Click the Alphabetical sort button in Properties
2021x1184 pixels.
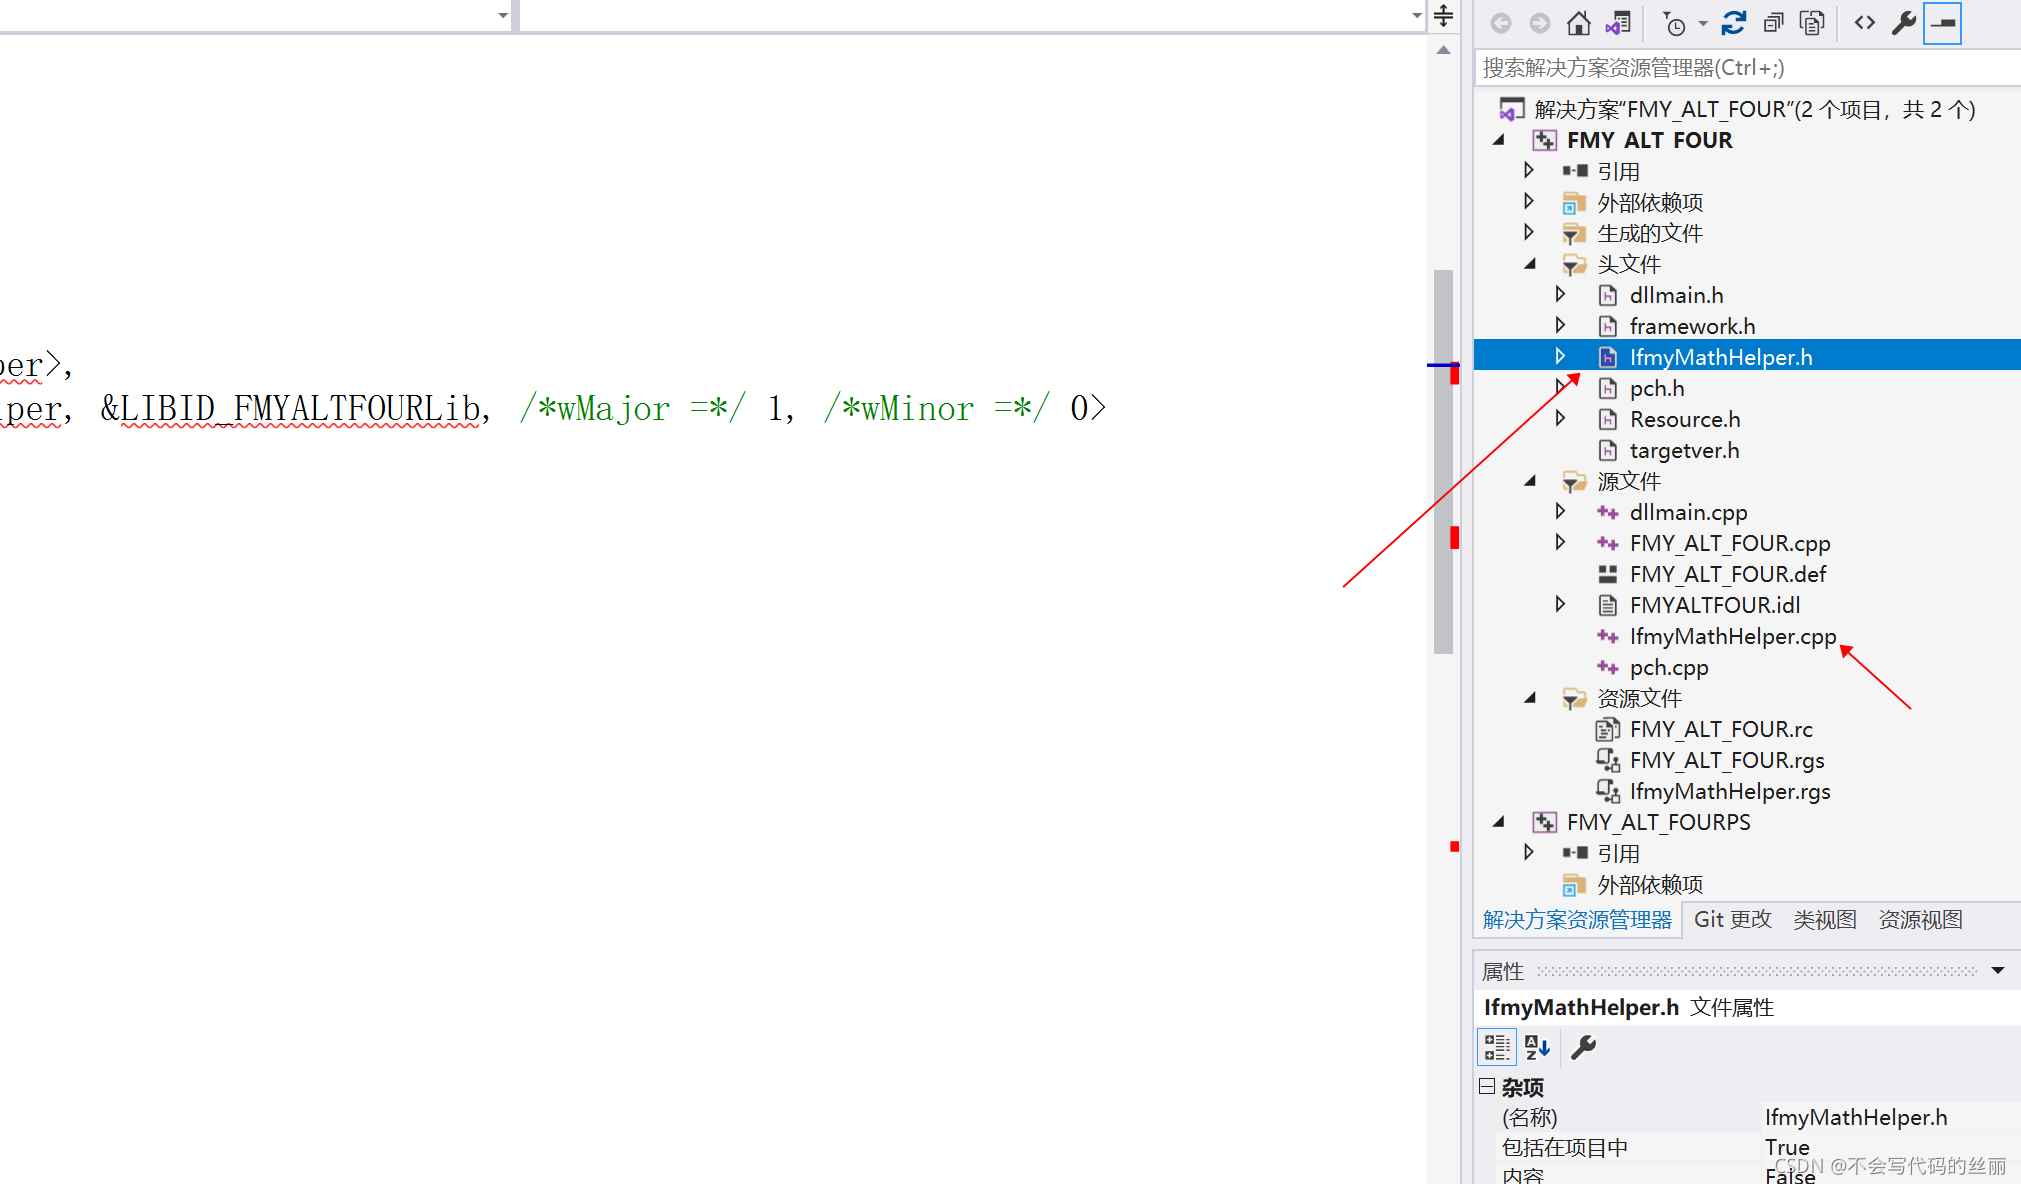[x=1537, y=1047]
